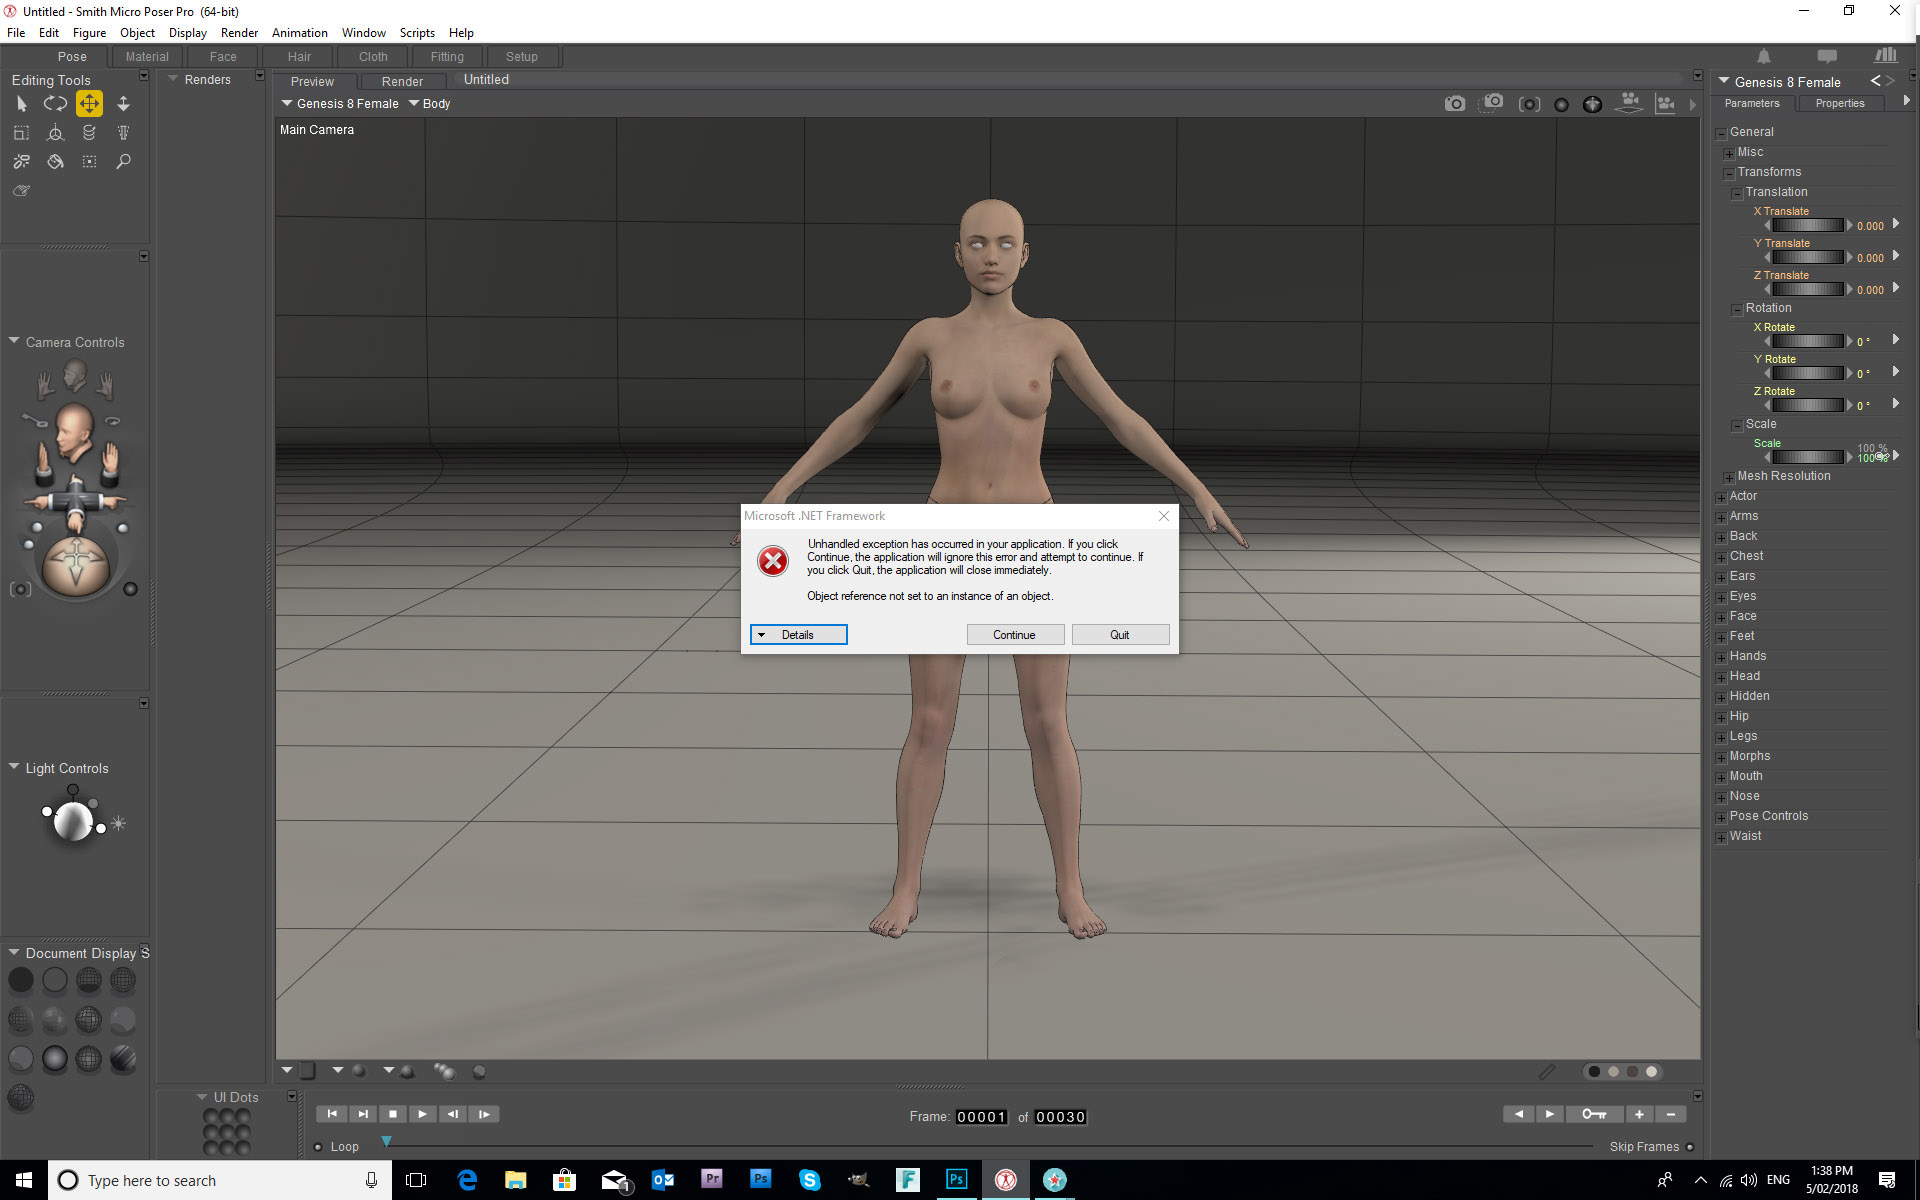Click Quit in the .NET error dialog
1920x1200 pixels.
tap(1120, 635)
